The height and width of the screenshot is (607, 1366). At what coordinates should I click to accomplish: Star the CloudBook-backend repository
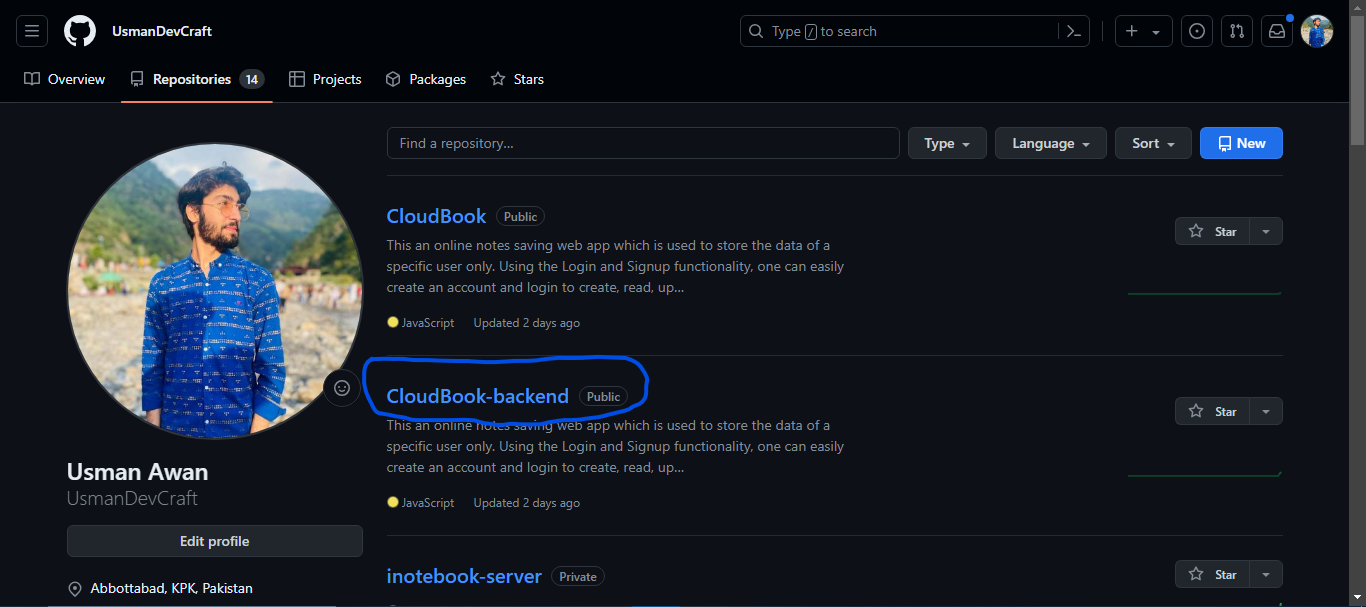point(1212,411)
